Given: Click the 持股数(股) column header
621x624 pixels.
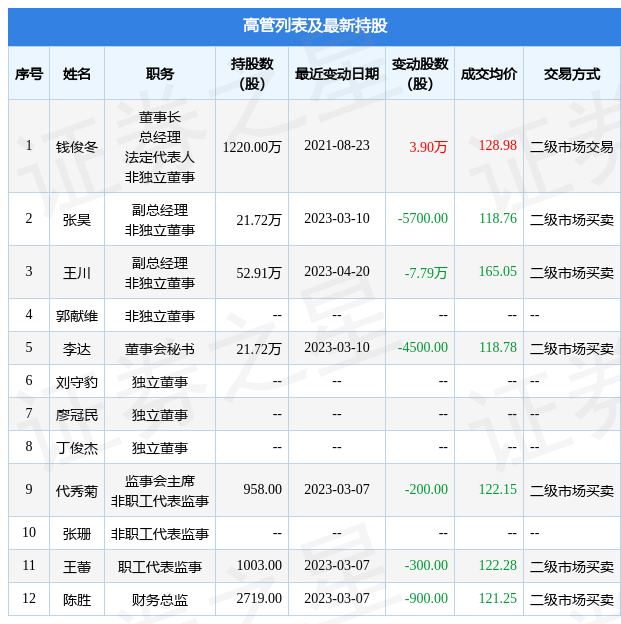Looking at the screenshot, I should coord(252,74).
